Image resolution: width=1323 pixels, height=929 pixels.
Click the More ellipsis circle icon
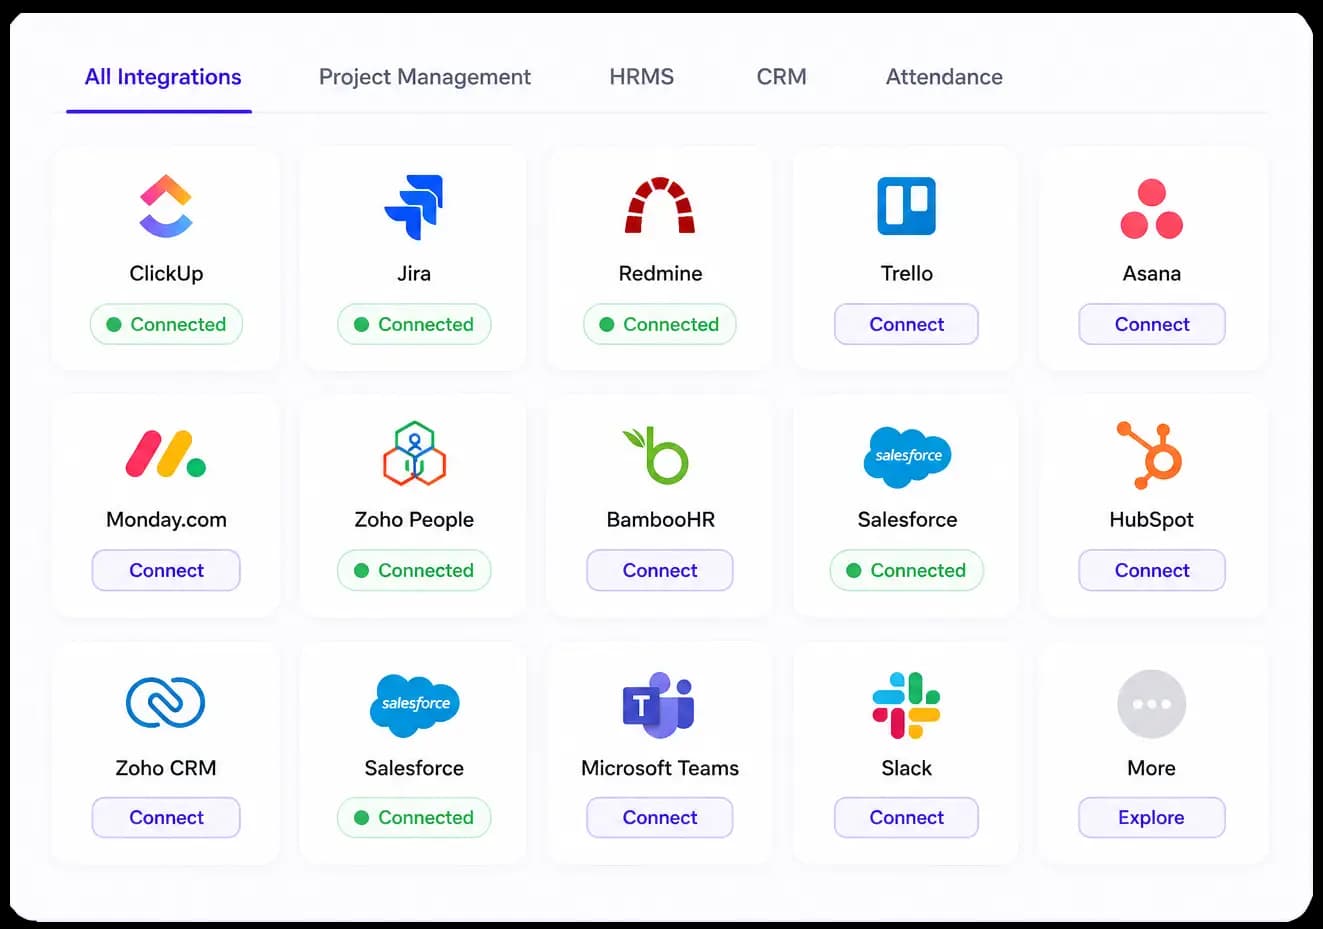(1151, 704)
